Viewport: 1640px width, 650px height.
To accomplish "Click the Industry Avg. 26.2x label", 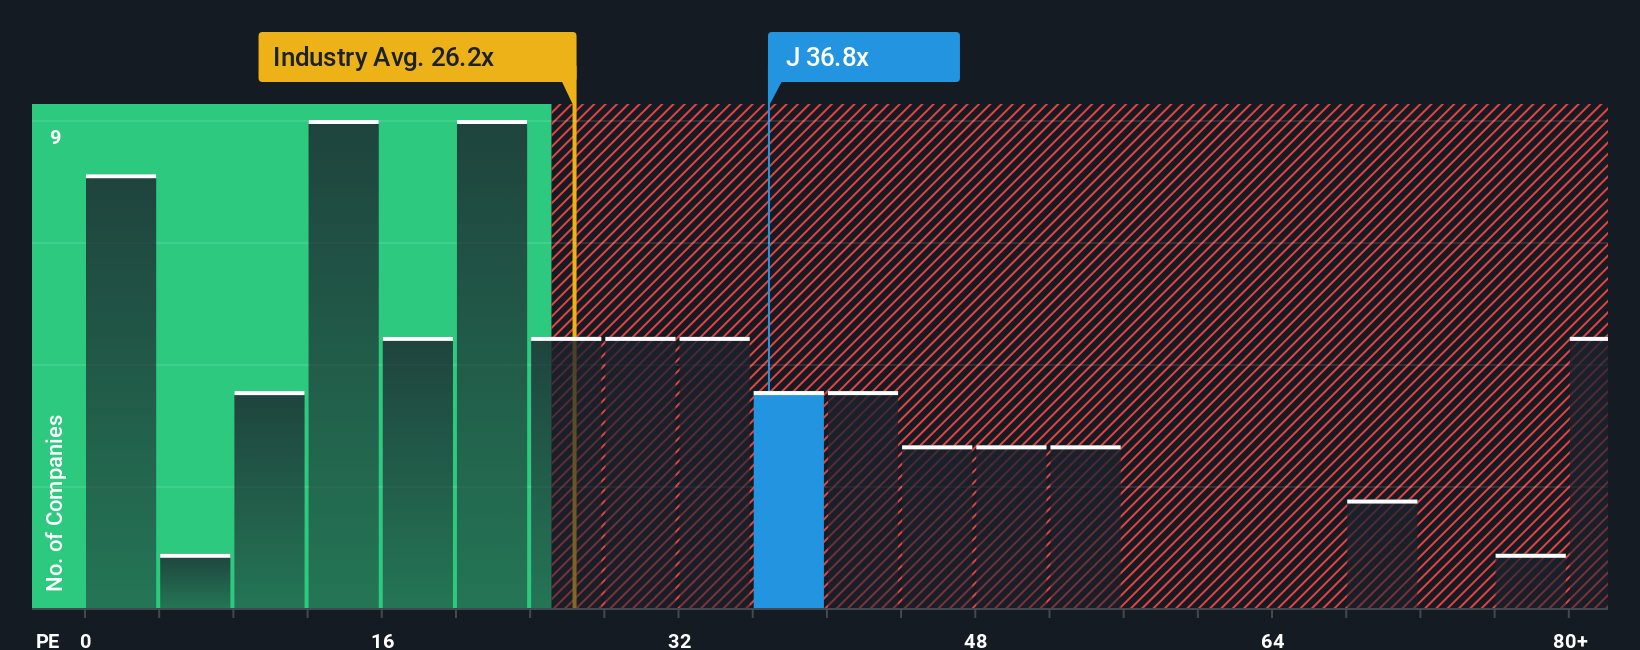I will pyautogui.click(x=417, y=57).
